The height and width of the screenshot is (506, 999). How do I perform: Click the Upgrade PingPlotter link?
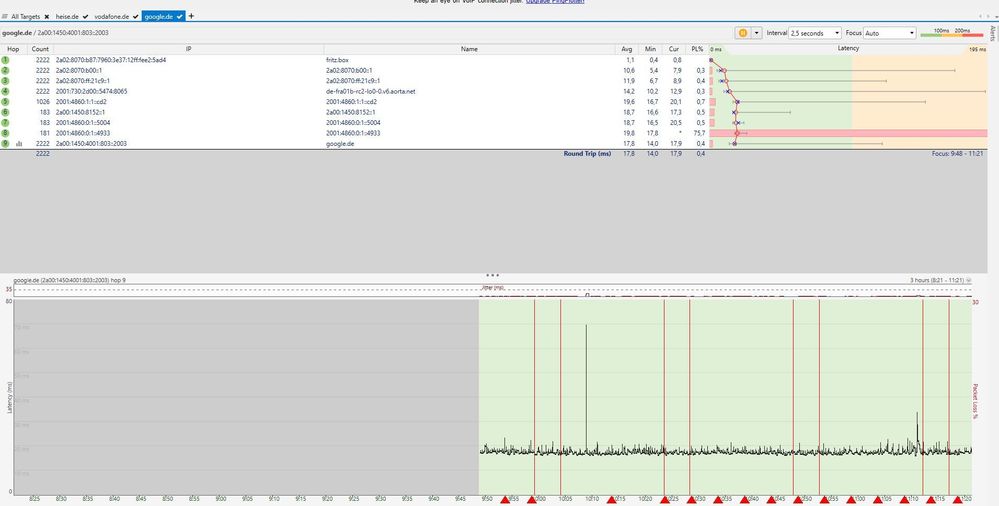tap(555, 2)
